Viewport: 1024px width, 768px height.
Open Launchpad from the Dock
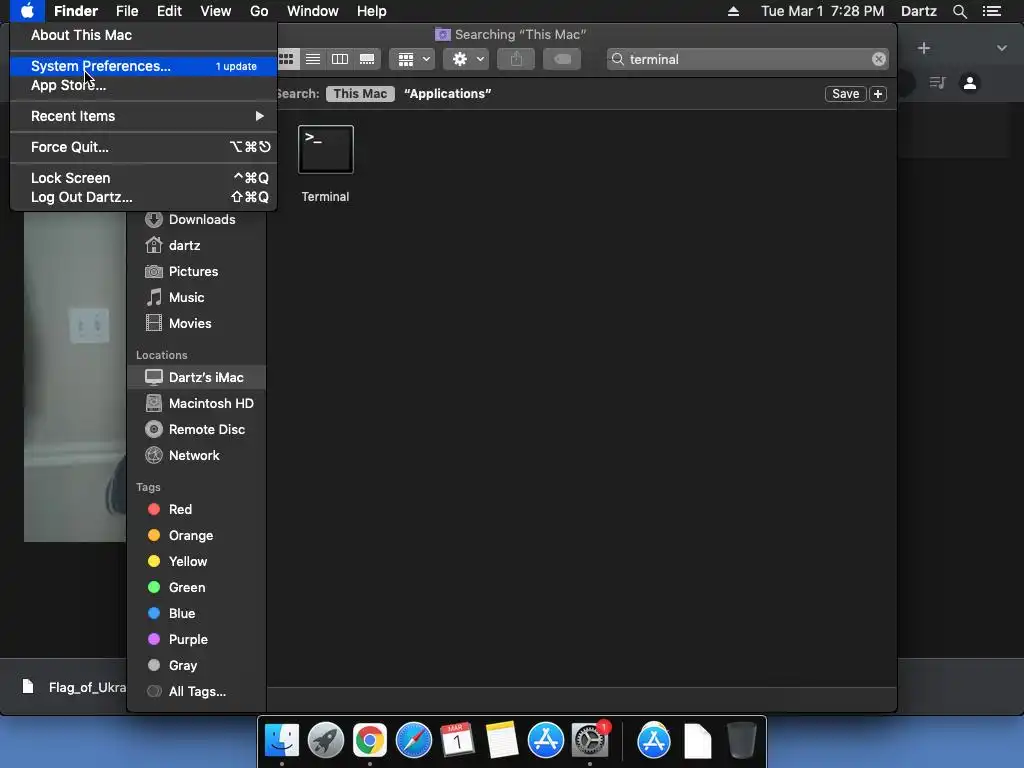pos(326,741)
